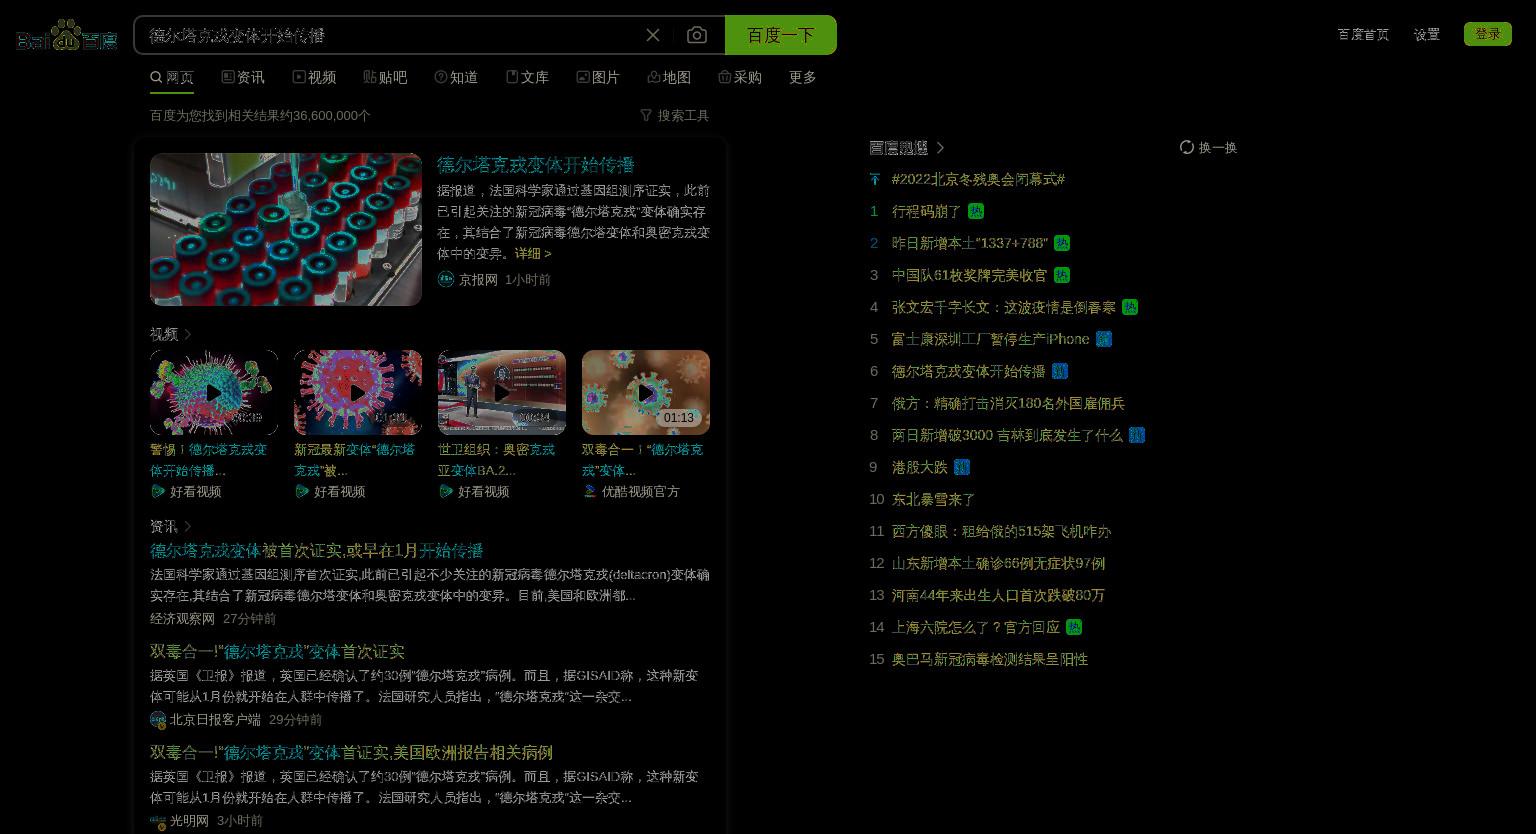Open hot topic 俄方：精确打击消灭180名外国雇佣兵
Image resolution: width=1536 pixels, height=834 pixels.
[1008, 403]
